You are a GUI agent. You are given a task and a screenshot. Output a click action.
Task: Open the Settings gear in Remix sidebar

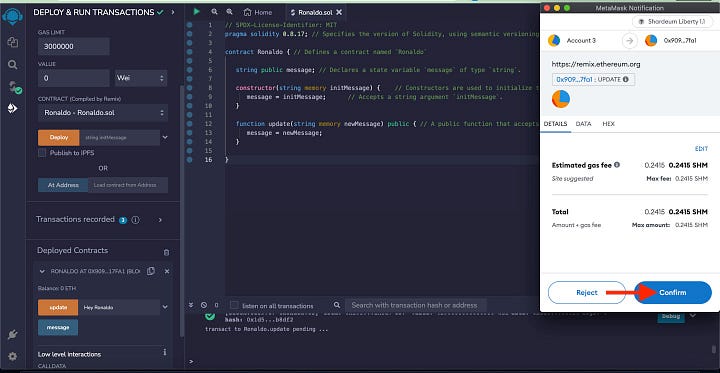(12, 356)
